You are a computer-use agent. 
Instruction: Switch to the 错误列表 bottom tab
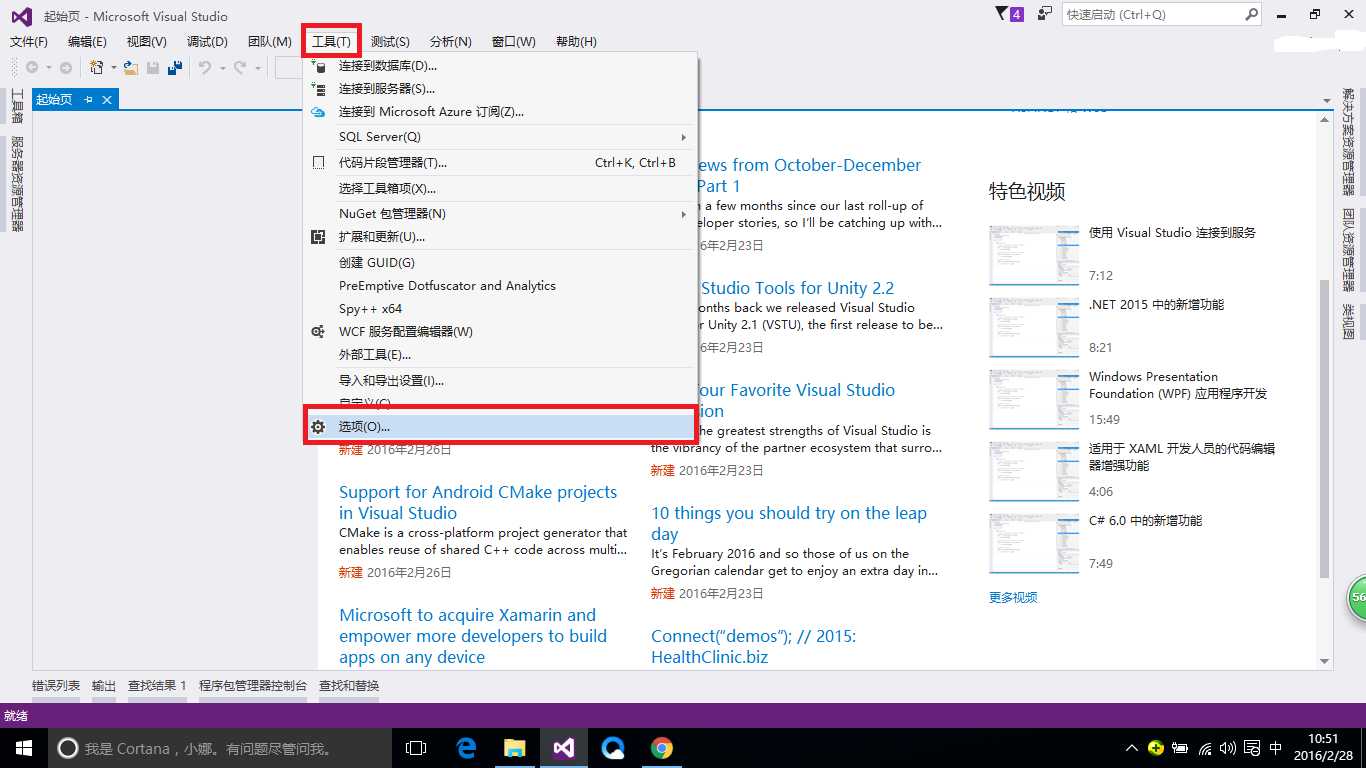[56, 686]
